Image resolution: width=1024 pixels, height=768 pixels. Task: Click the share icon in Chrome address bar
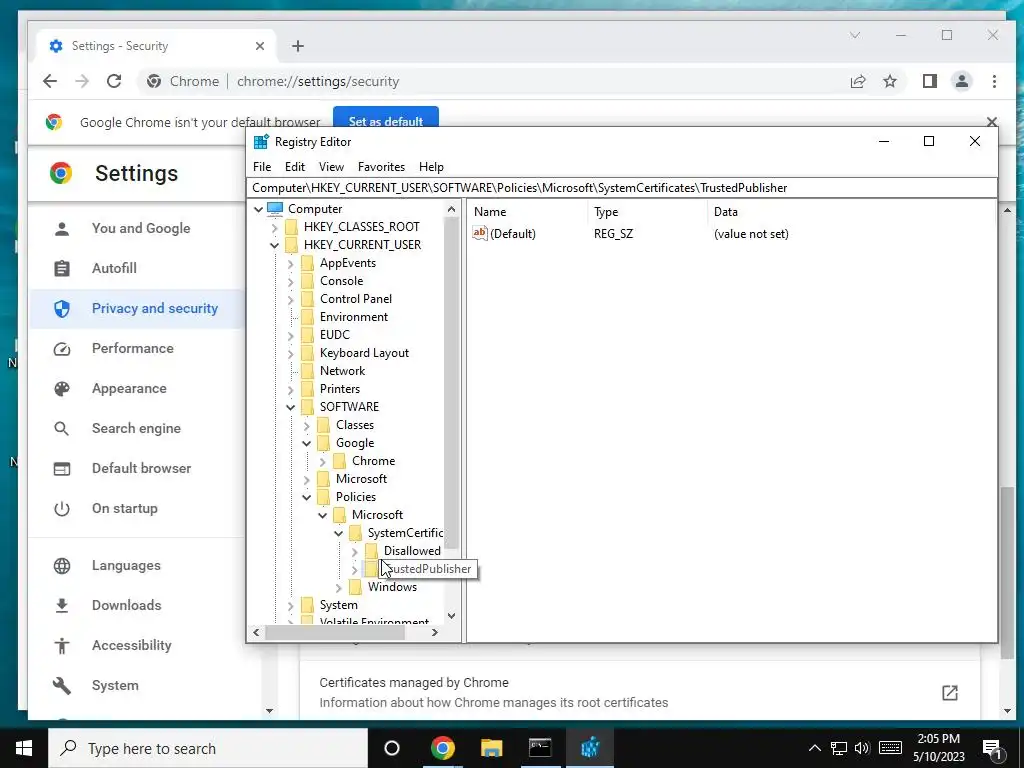857,81
